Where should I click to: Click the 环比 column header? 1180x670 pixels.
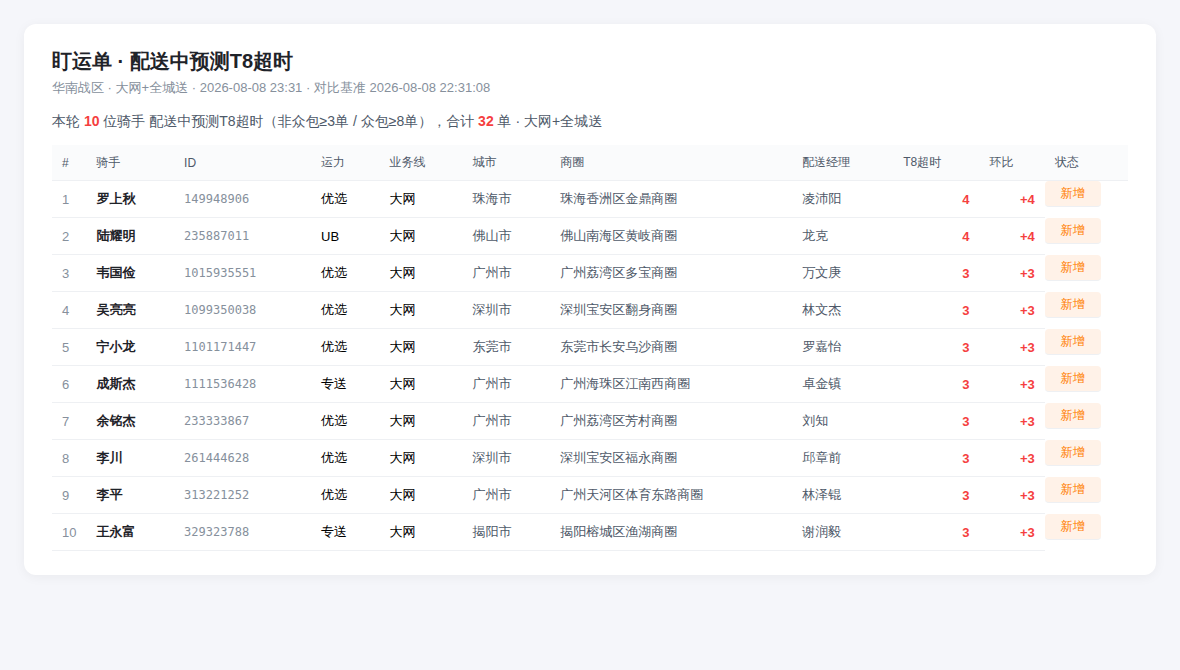tap(1001, 163)
